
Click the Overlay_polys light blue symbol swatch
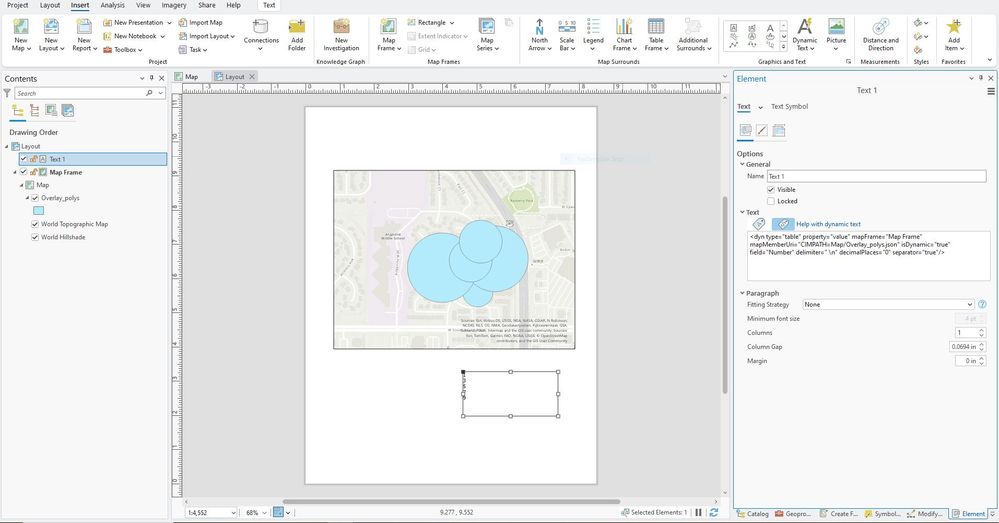(39, 211)
